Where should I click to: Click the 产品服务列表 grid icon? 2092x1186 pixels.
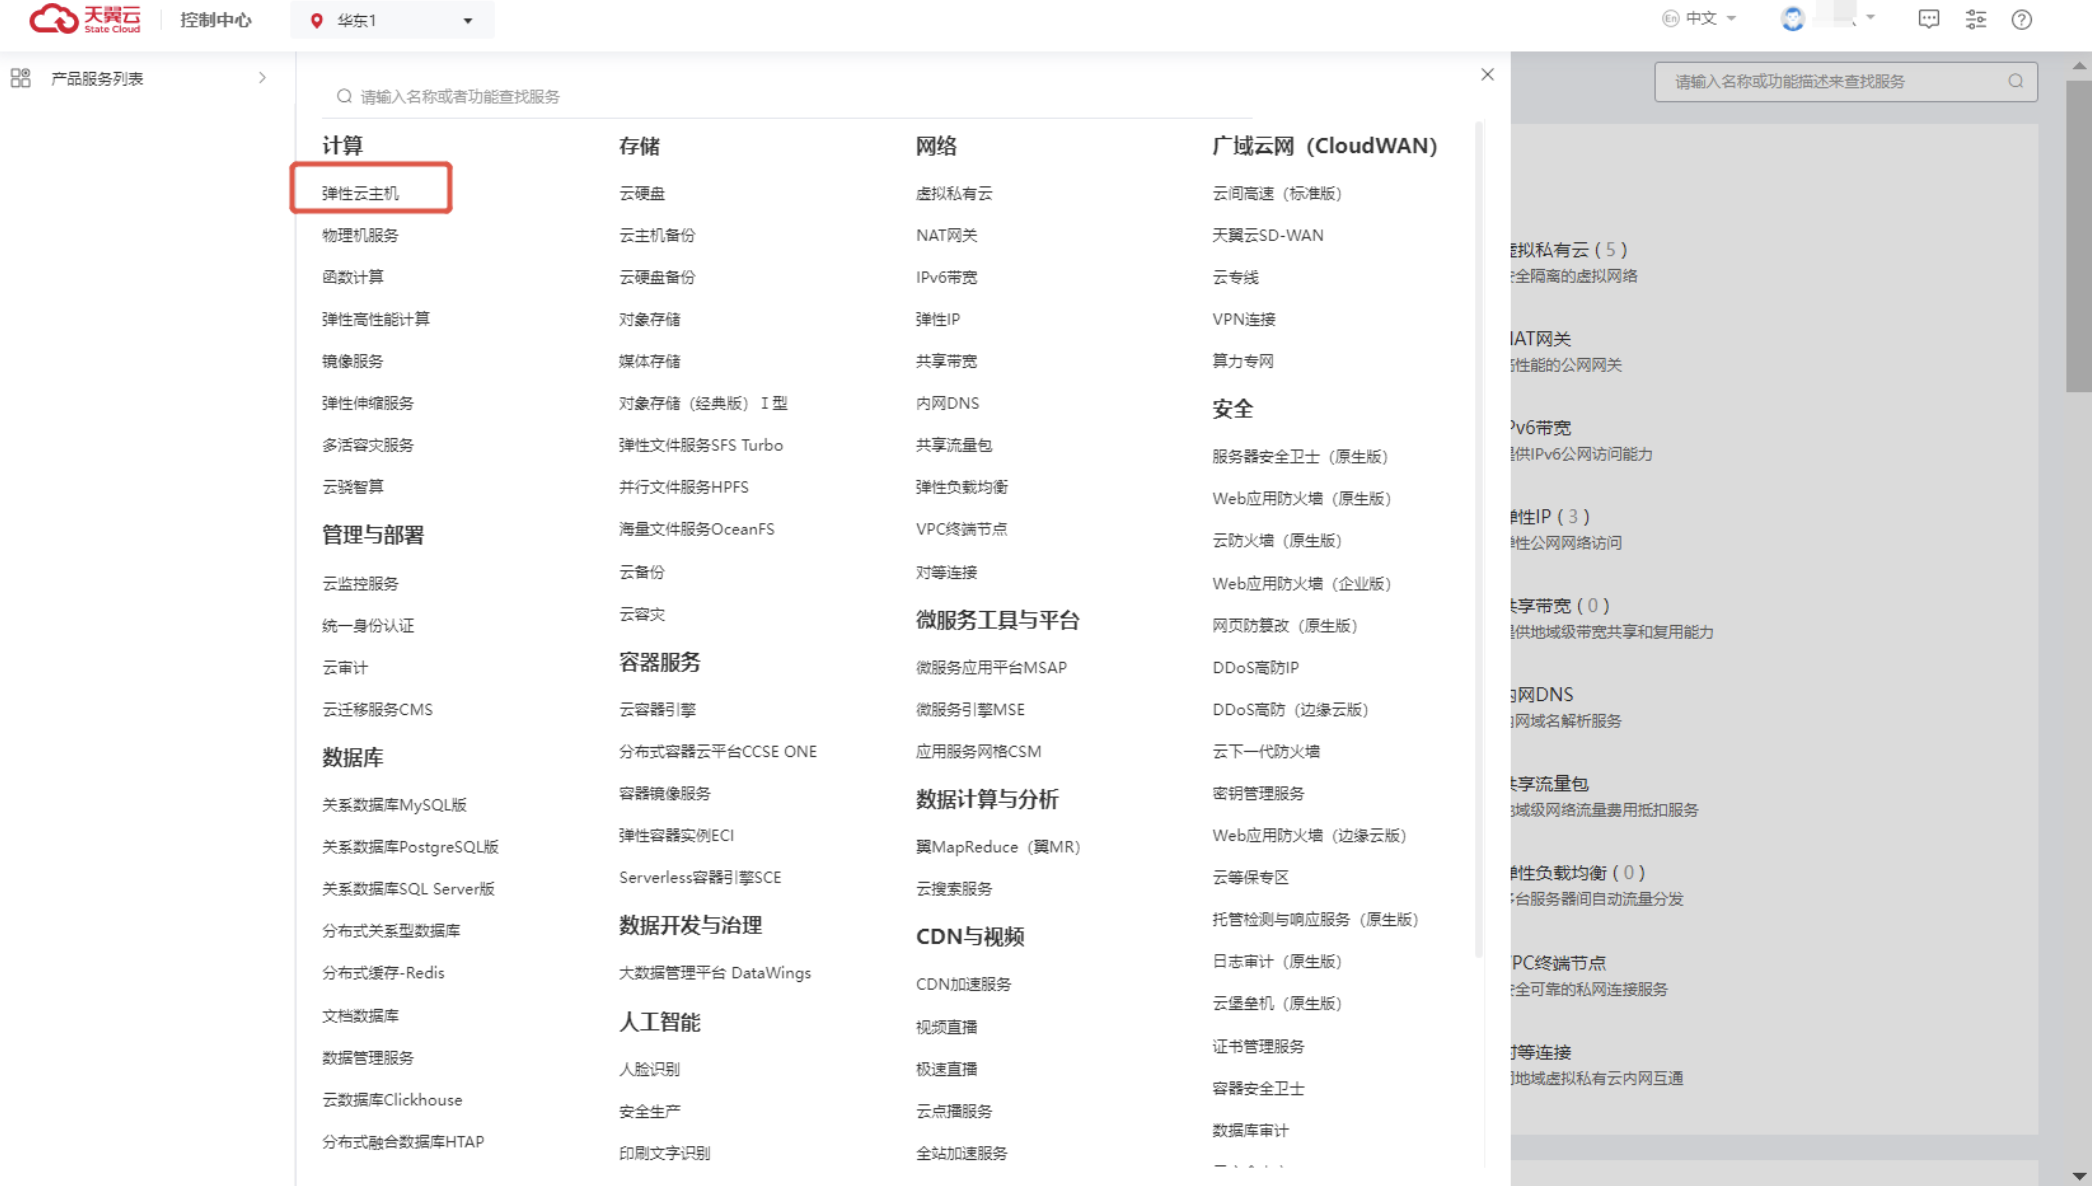pyautogui.click(x=20, y=78)
